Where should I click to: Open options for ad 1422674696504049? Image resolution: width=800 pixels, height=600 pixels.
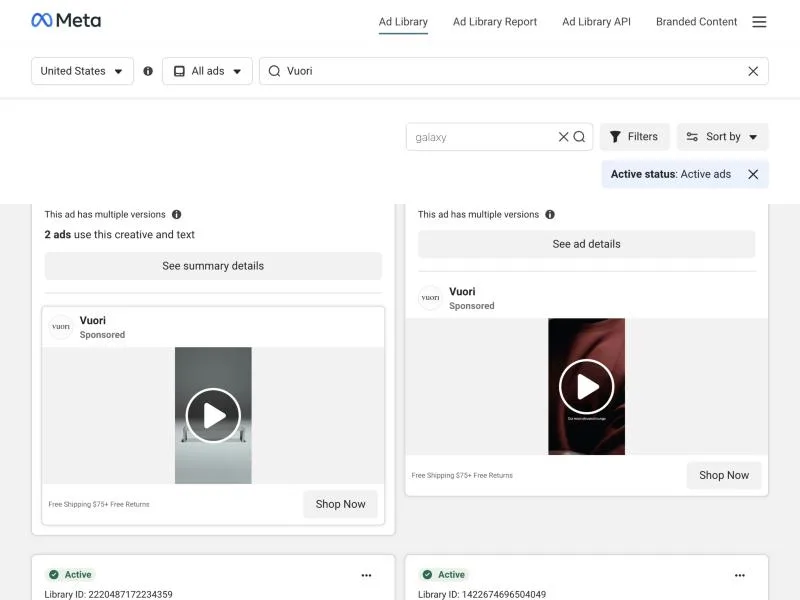pos(740,575)
